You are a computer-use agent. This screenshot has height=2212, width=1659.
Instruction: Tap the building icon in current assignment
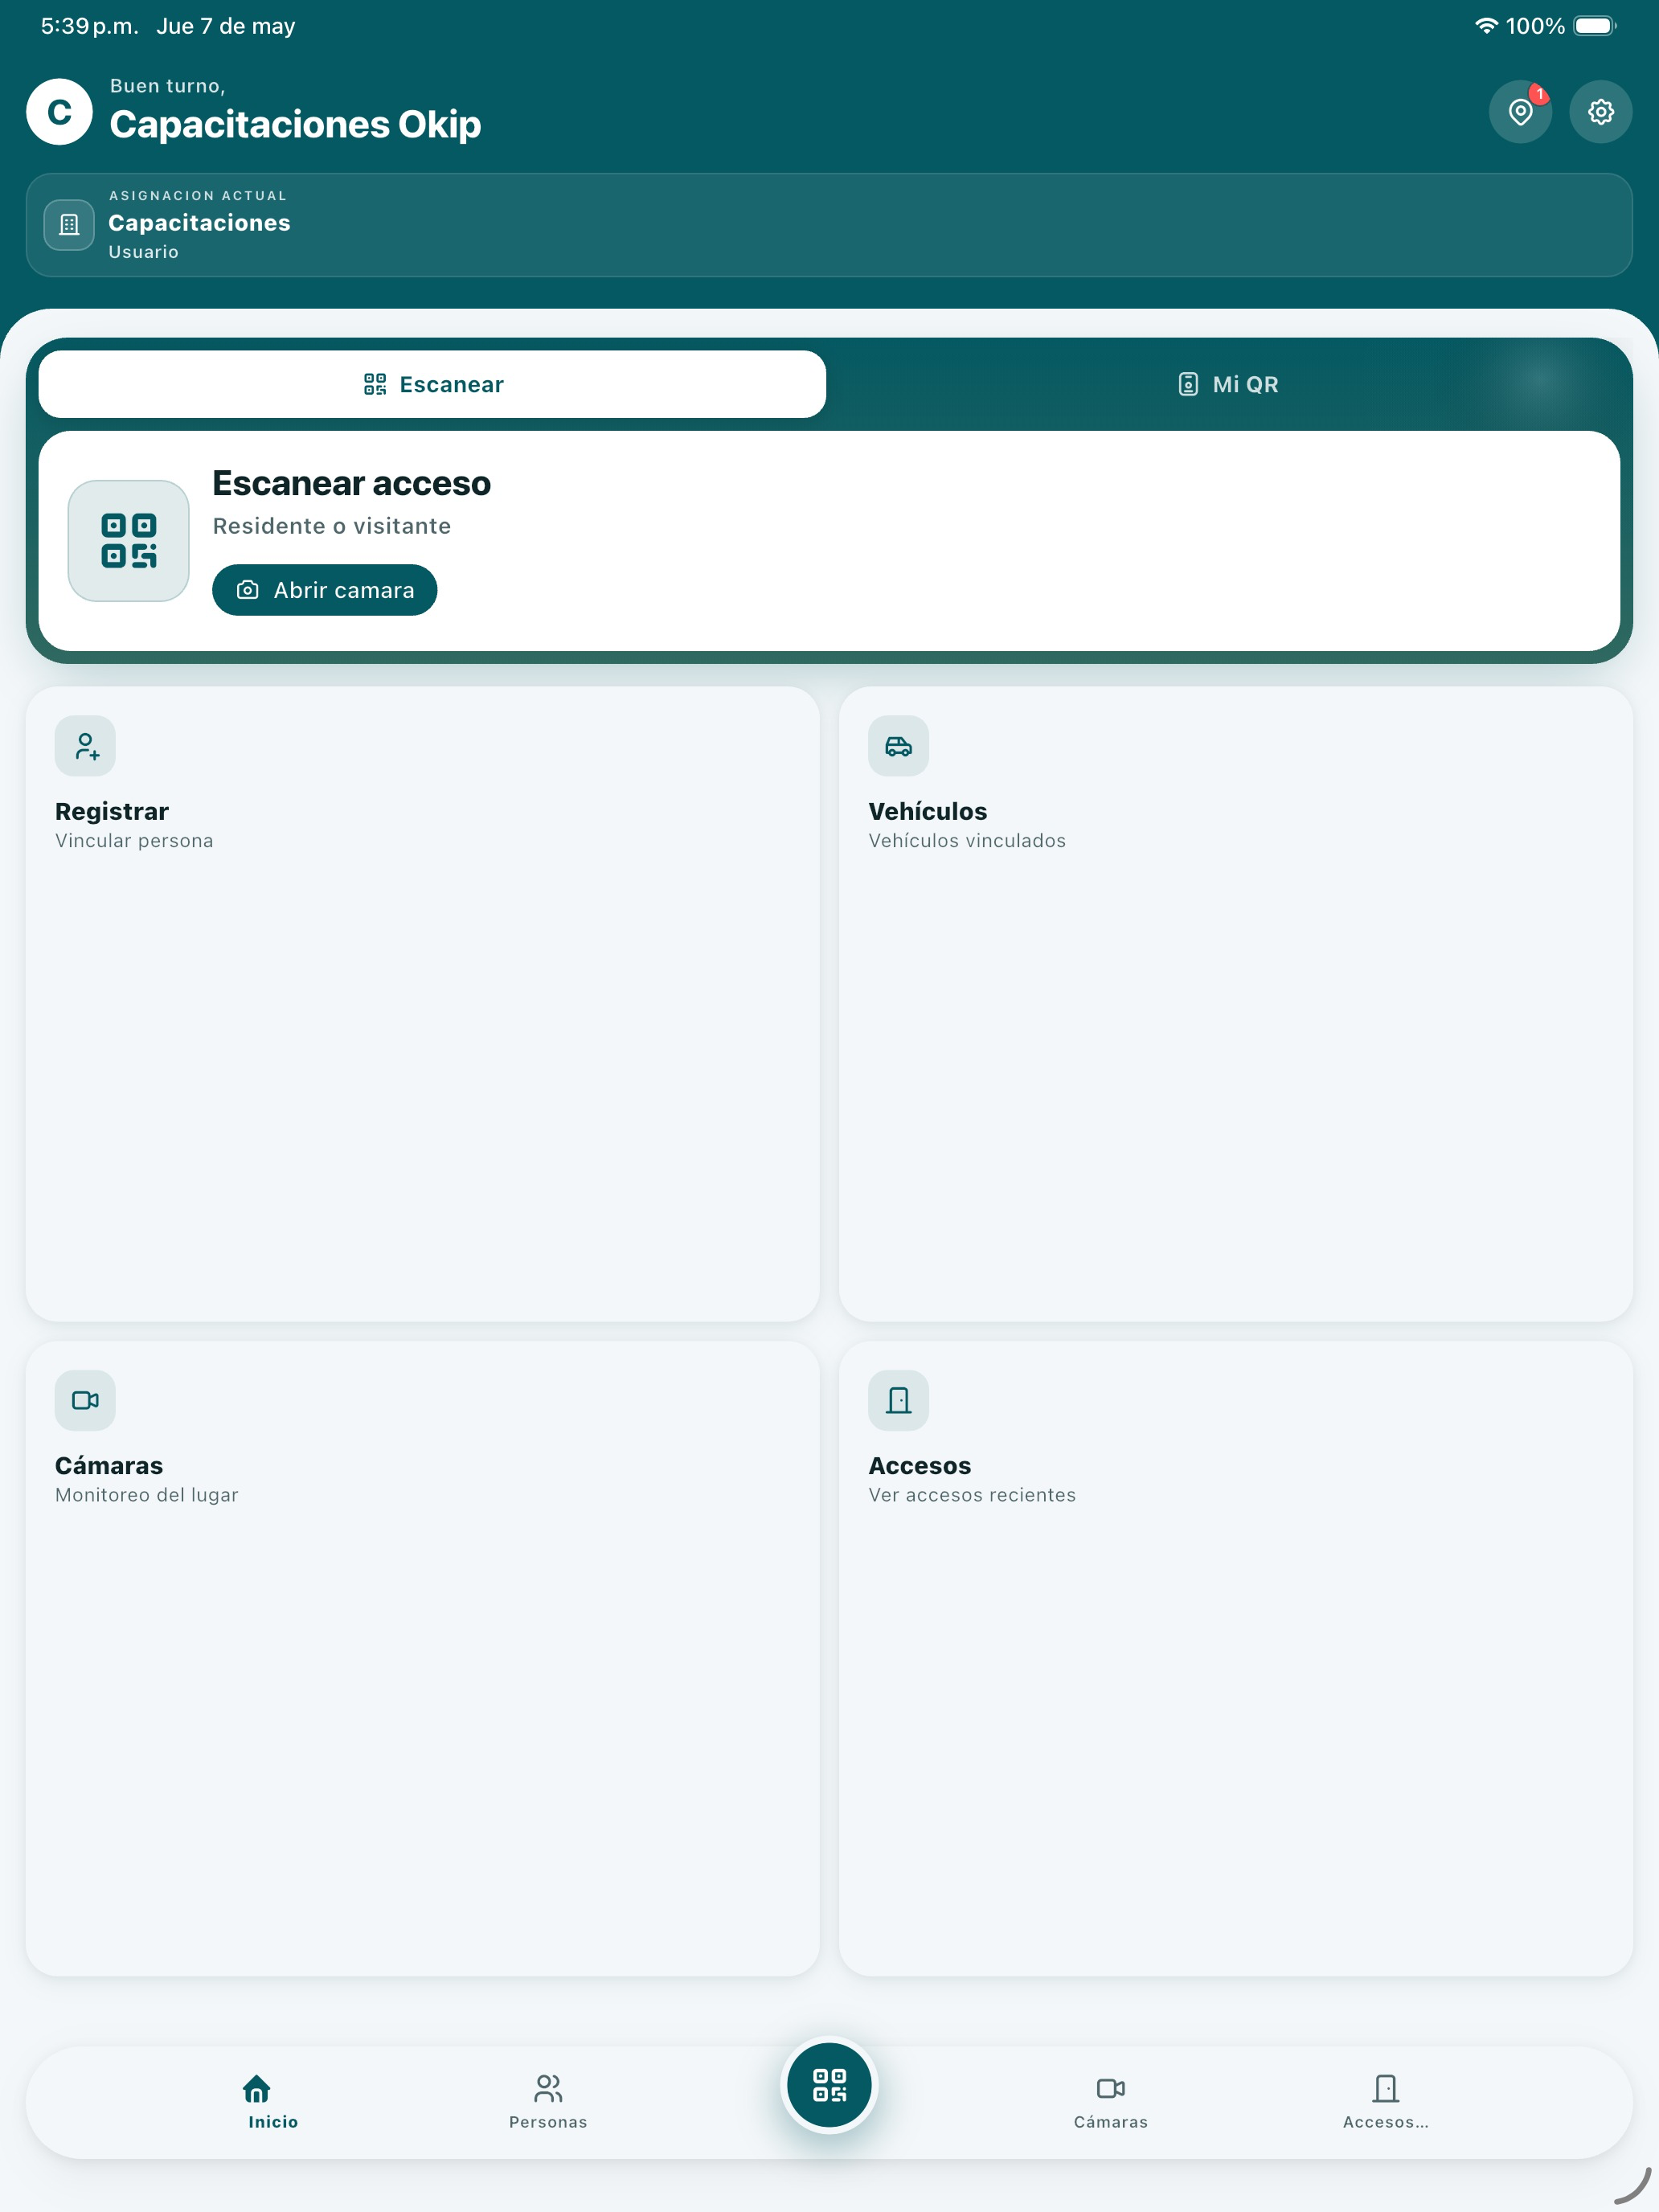[69, 224]
